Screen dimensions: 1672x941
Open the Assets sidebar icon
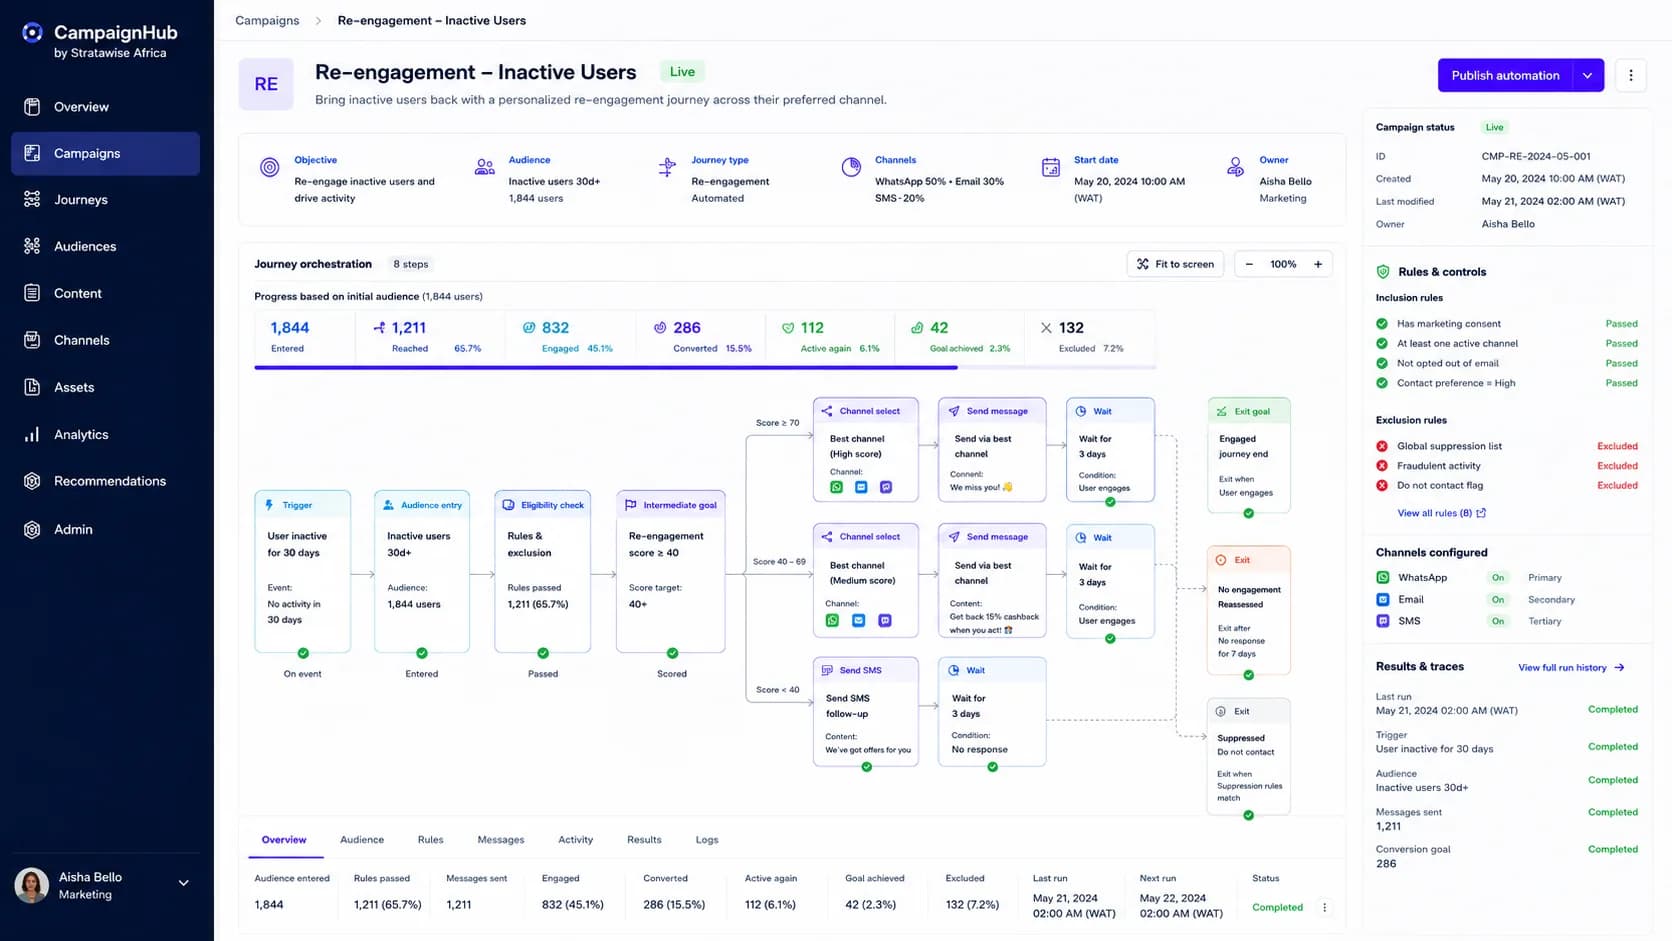[x=32, y=387]
